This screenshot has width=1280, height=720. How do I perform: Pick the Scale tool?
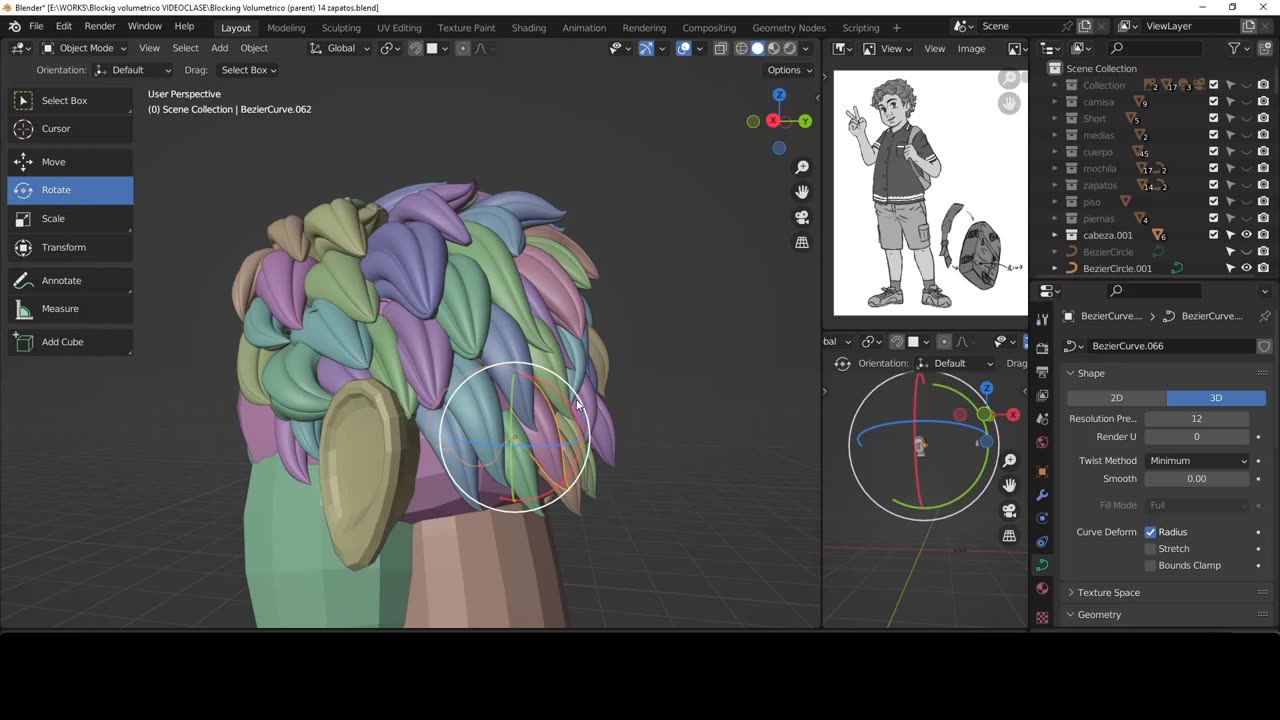coord(70,218)
